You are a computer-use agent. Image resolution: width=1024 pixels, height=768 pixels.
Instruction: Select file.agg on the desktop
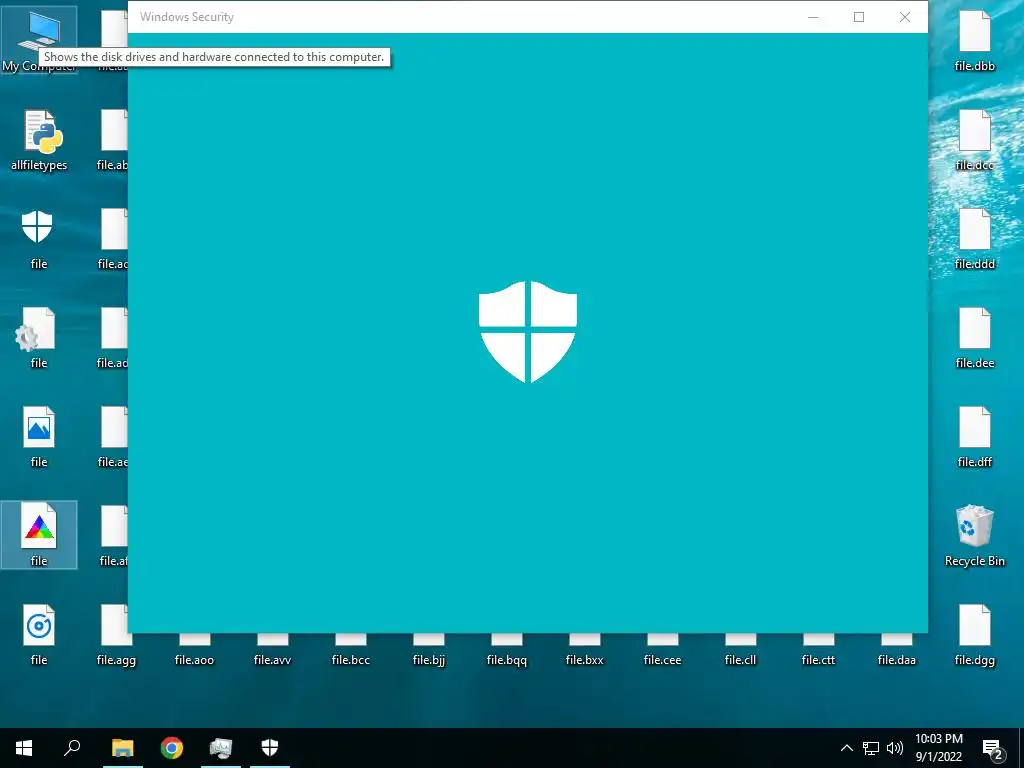tap(116, 635)
